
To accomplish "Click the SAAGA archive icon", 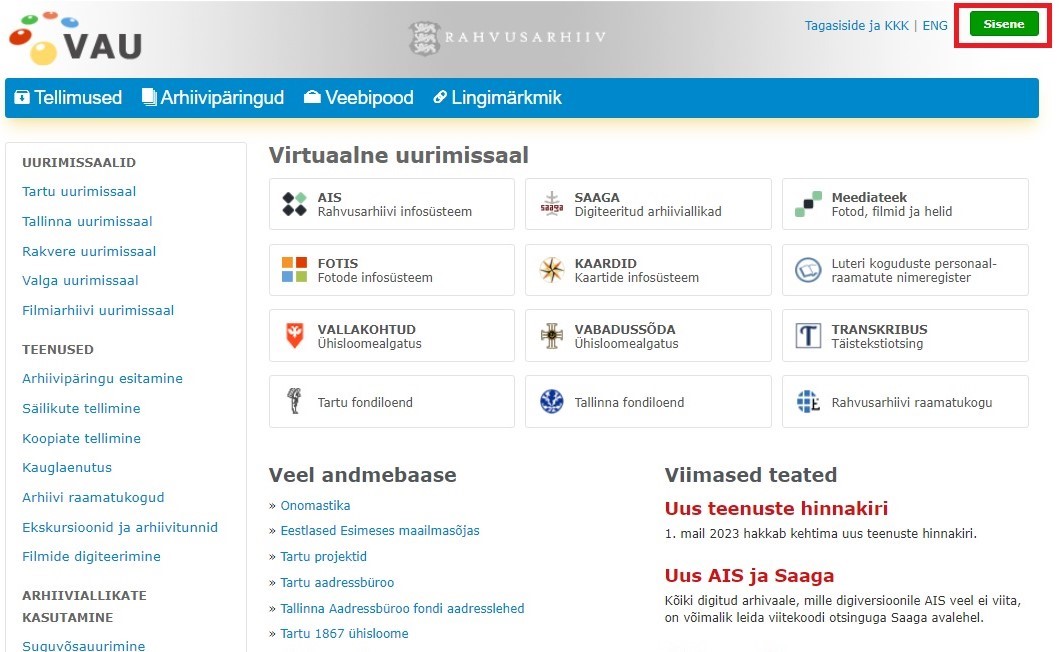I will click(551, 204).
